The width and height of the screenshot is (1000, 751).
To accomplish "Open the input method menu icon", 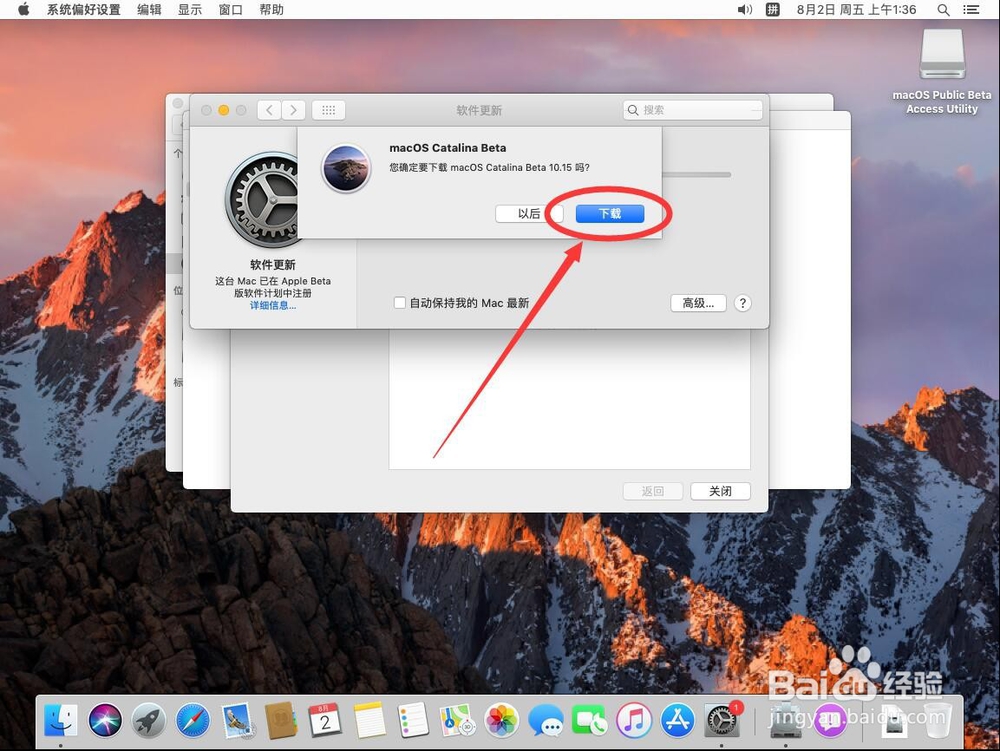I will pos(772,10).
